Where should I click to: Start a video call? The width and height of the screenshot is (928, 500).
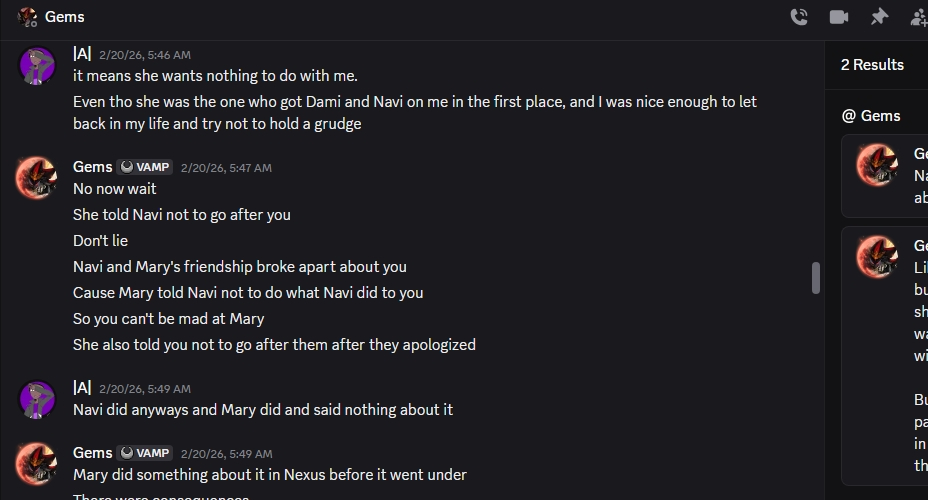[x=839, y=17]
